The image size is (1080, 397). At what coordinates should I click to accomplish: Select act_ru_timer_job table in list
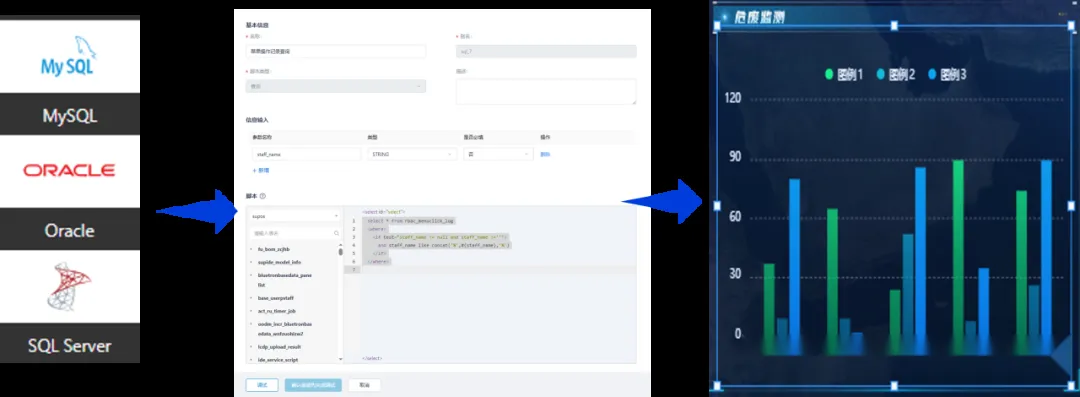point(276,311)
